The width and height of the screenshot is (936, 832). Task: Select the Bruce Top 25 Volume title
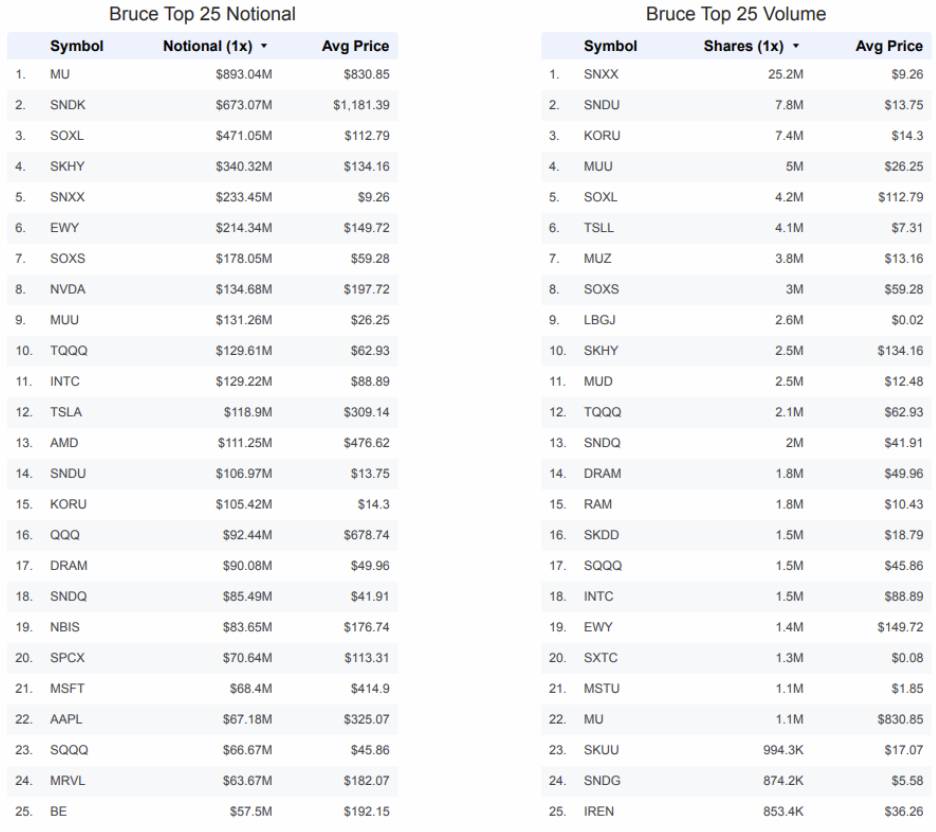[x=735, y=14]
